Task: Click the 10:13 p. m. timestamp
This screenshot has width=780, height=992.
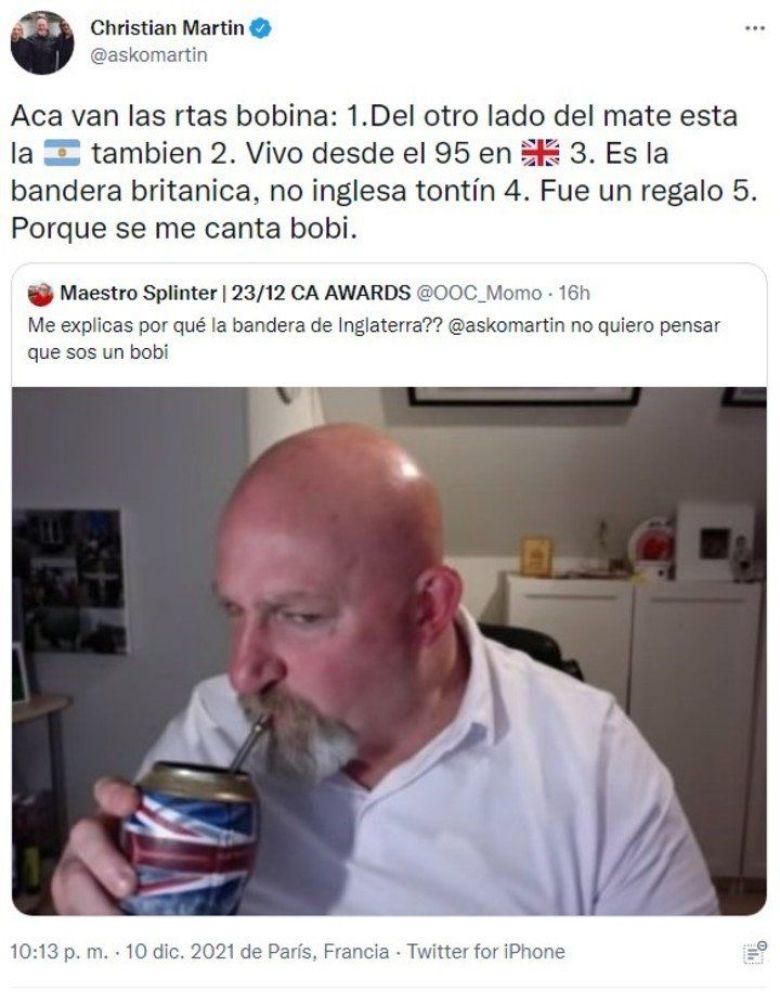Action: (59, 952)
